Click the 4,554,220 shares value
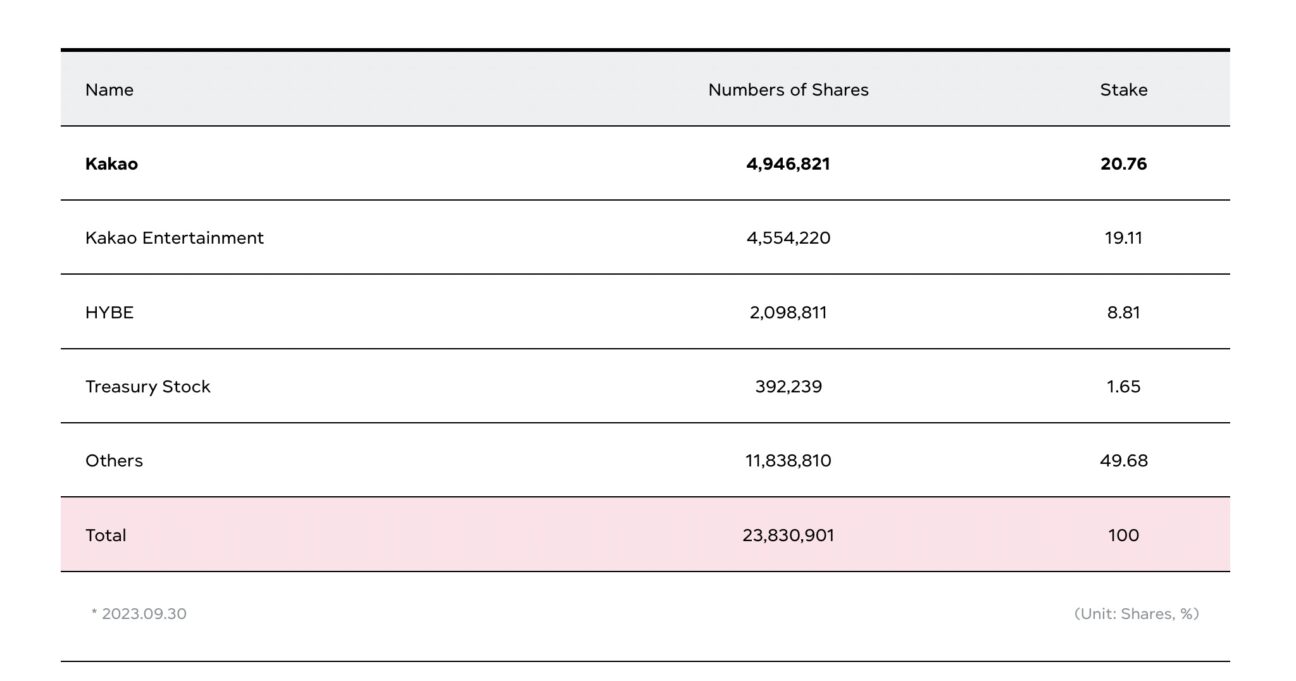This screenshot has width=1296, height=681. [788, 238]
